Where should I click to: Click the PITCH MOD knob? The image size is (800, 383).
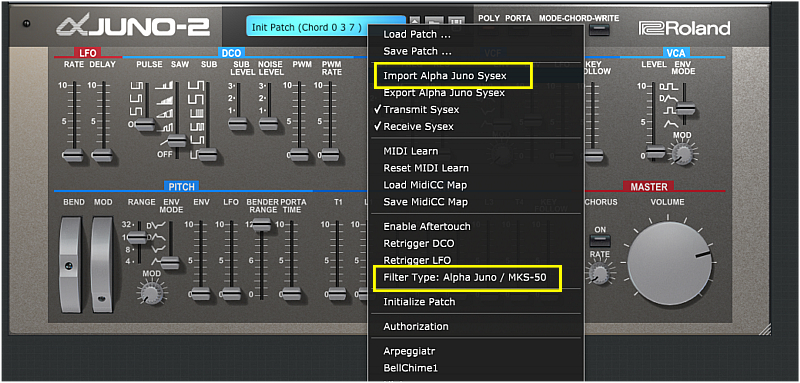(150, 293)
